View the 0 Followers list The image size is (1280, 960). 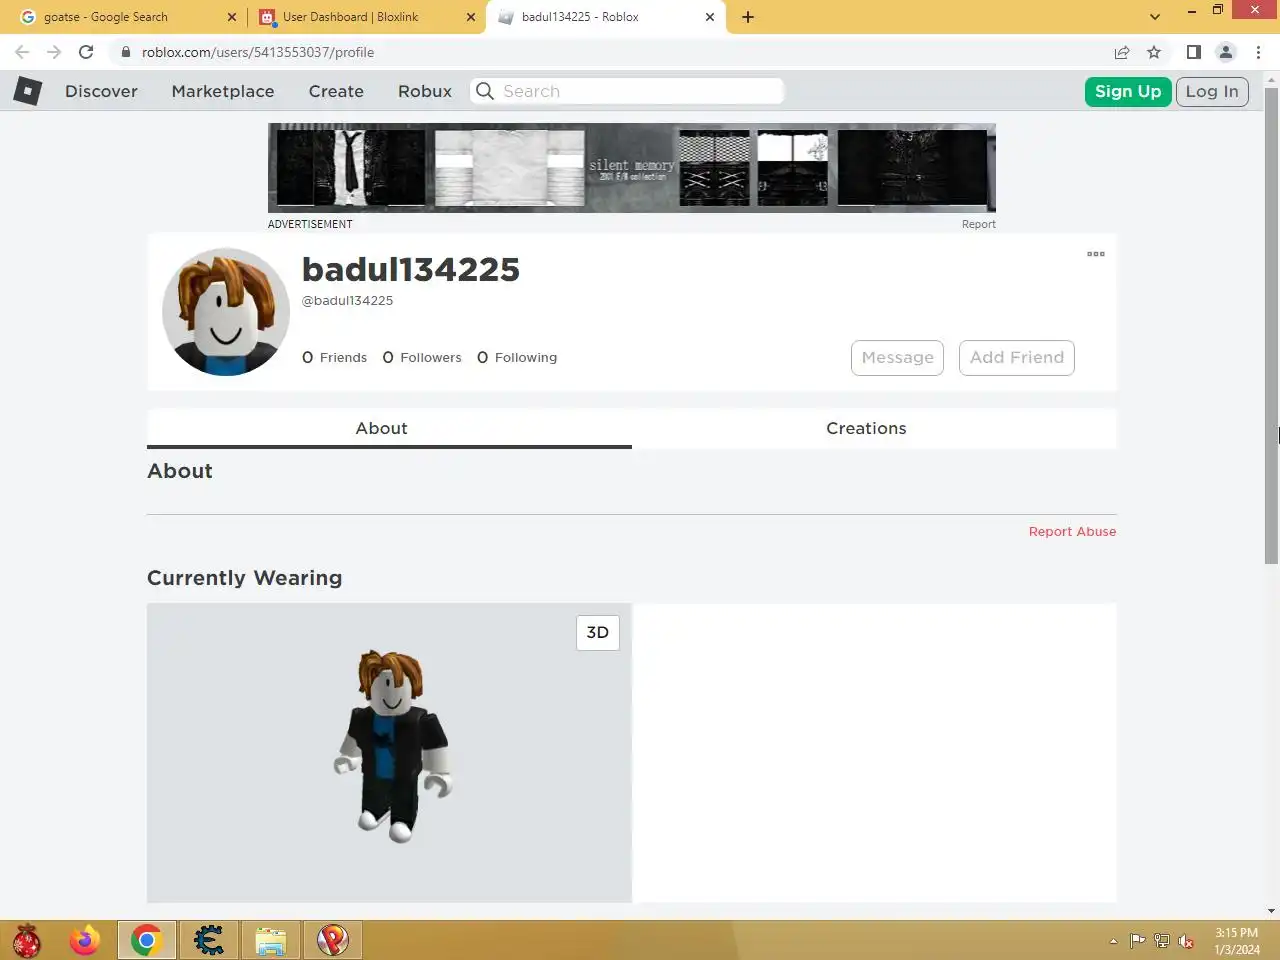pyautogui.click(x=422, y=357)
